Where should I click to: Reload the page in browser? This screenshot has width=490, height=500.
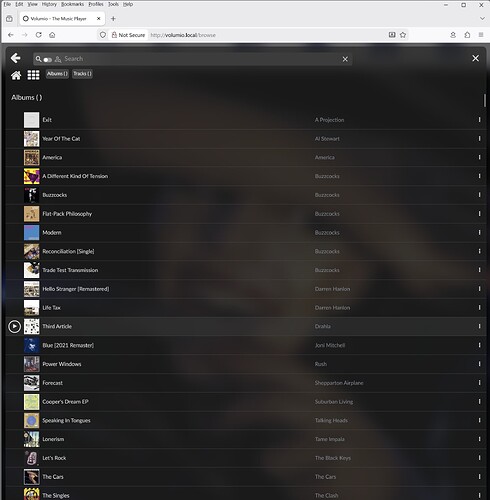pyautogui.click(x=38, y=35)
